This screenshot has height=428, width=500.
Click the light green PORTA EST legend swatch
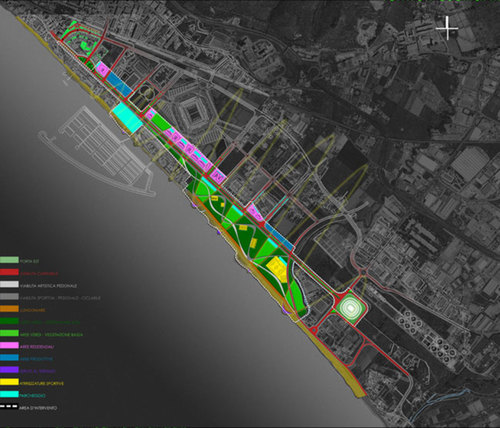coord(9,260)
